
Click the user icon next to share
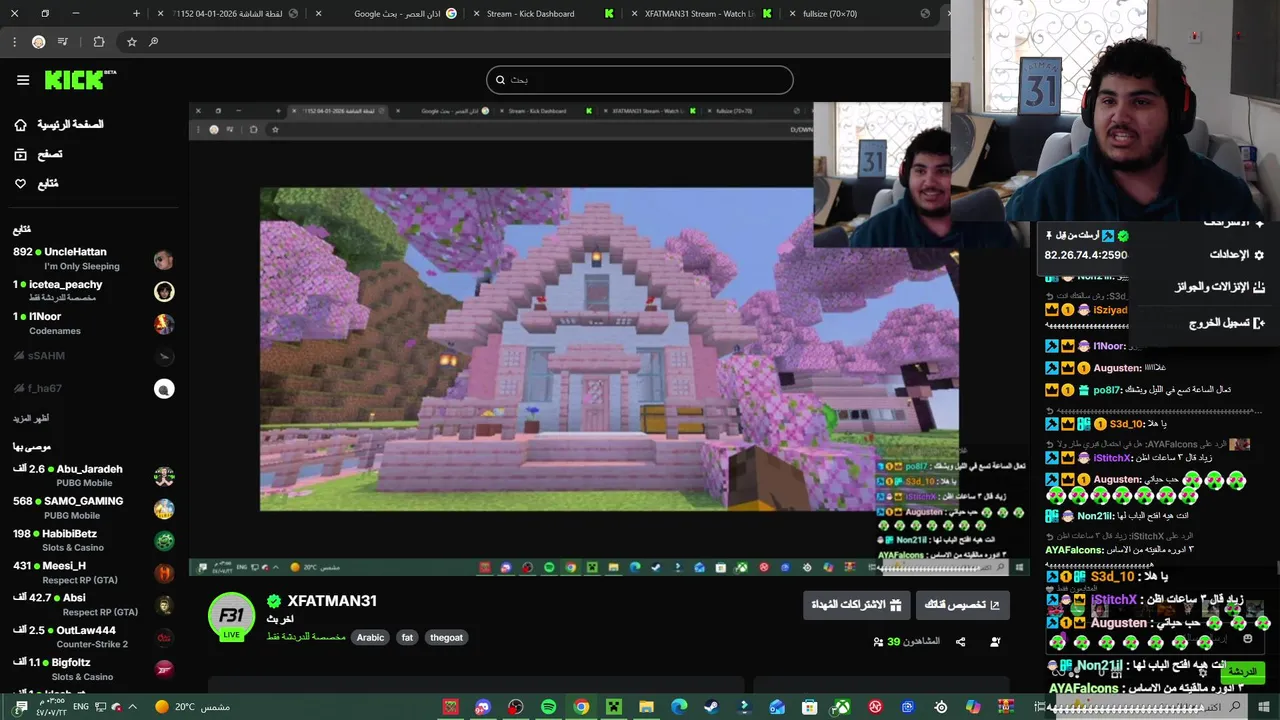point(995,642)
